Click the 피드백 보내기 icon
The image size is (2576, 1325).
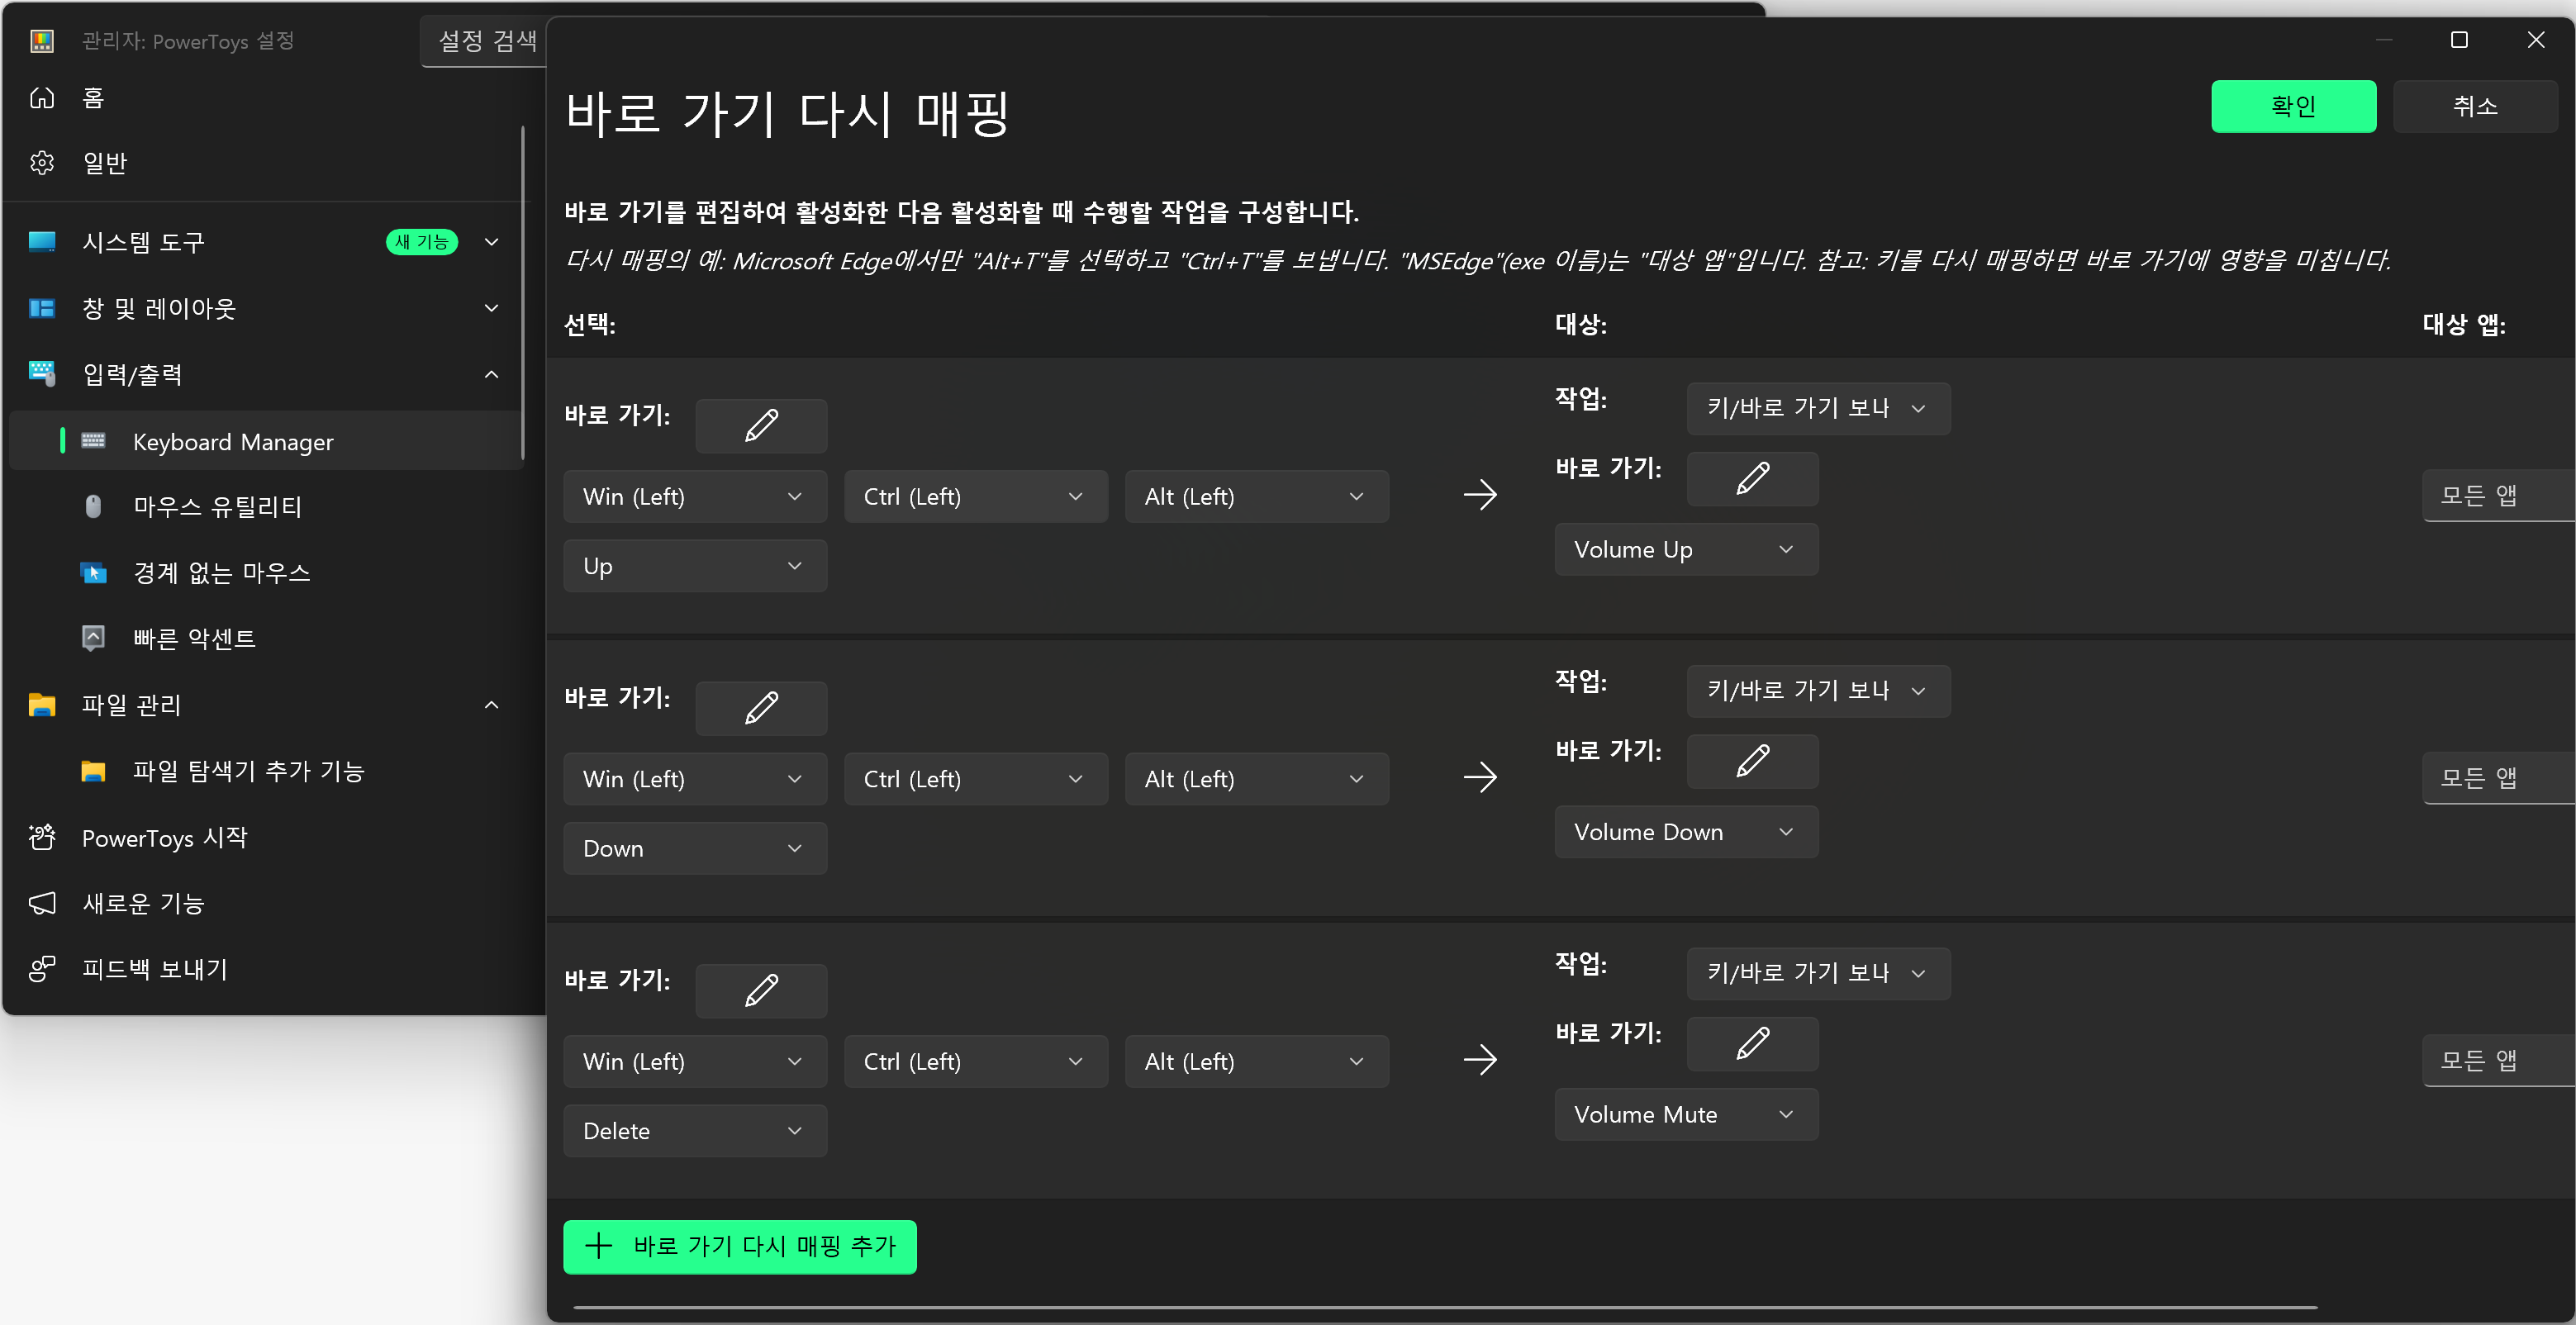[42, 969]
